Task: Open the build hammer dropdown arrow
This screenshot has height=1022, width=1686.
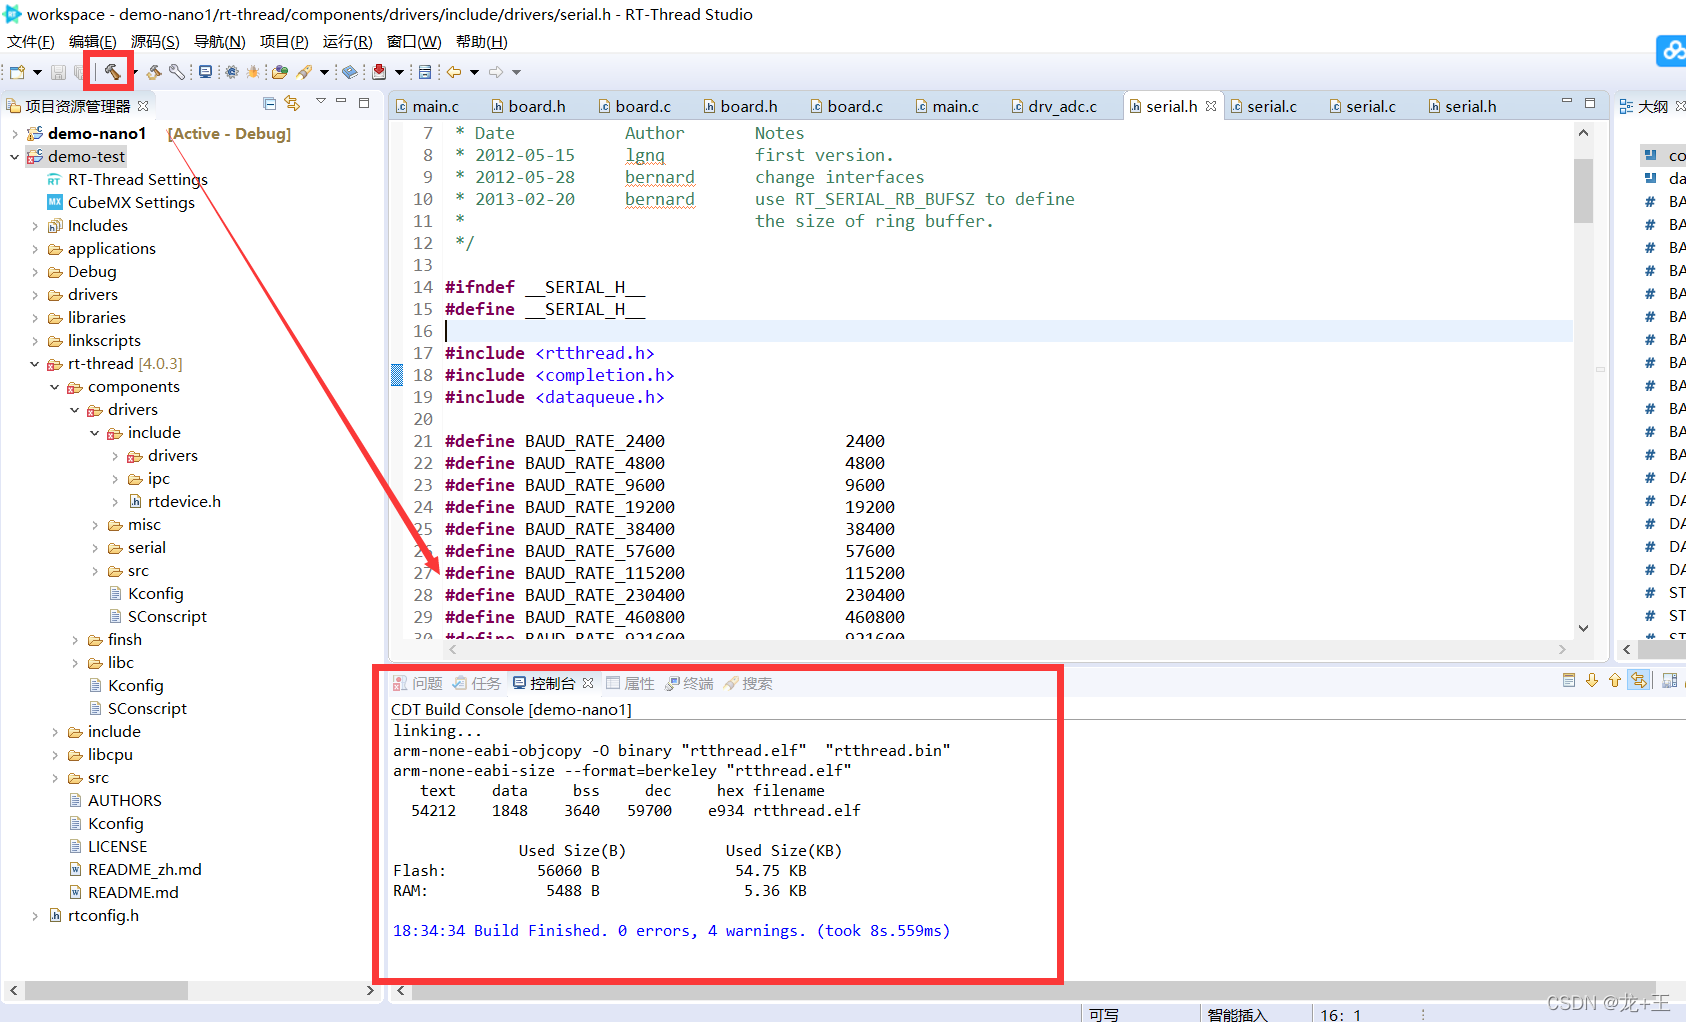Action: point(134,72)
